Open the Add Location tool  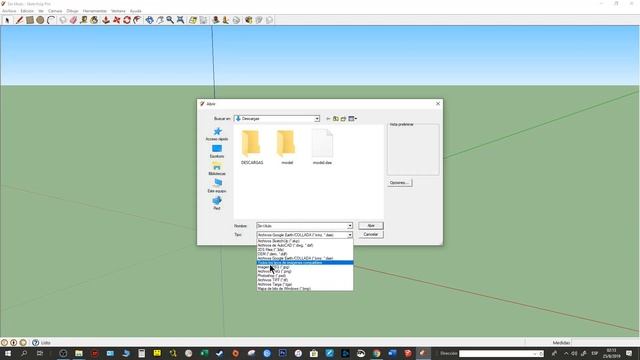click(193, 20)
